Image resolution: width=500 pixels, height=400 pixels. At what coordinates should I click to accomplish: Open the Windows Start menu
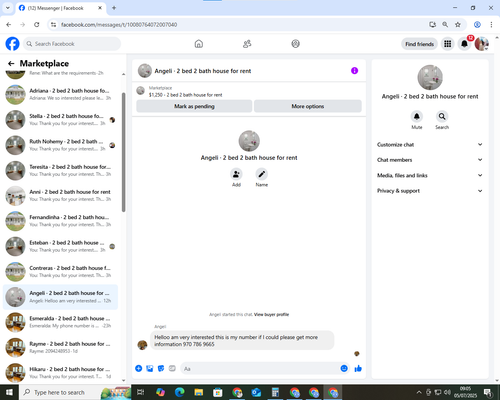point(9,392)
